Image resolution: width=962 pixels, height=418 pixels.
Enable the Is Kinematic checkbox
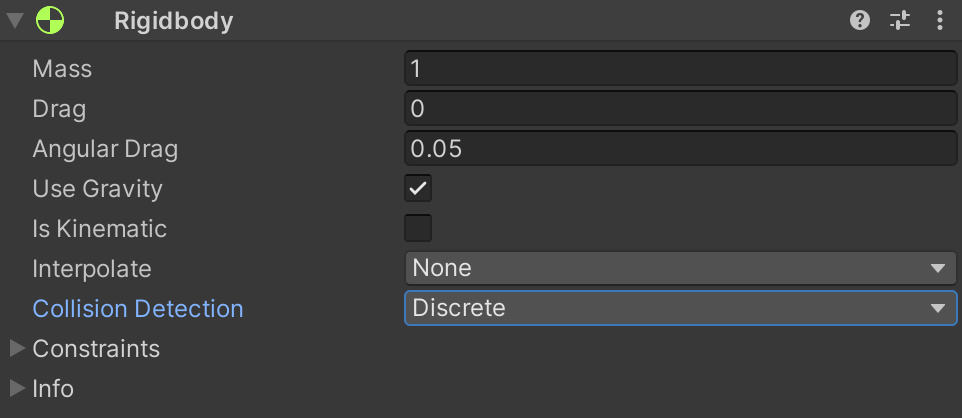pyautogui.click(x=418, y=228)
